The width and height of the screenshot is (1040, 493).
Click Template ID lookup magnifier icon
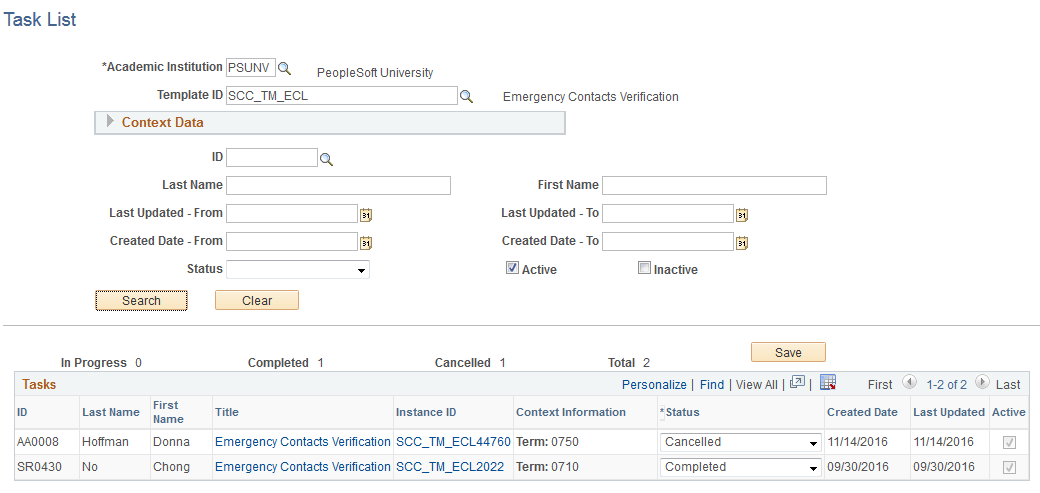[465, 96]
